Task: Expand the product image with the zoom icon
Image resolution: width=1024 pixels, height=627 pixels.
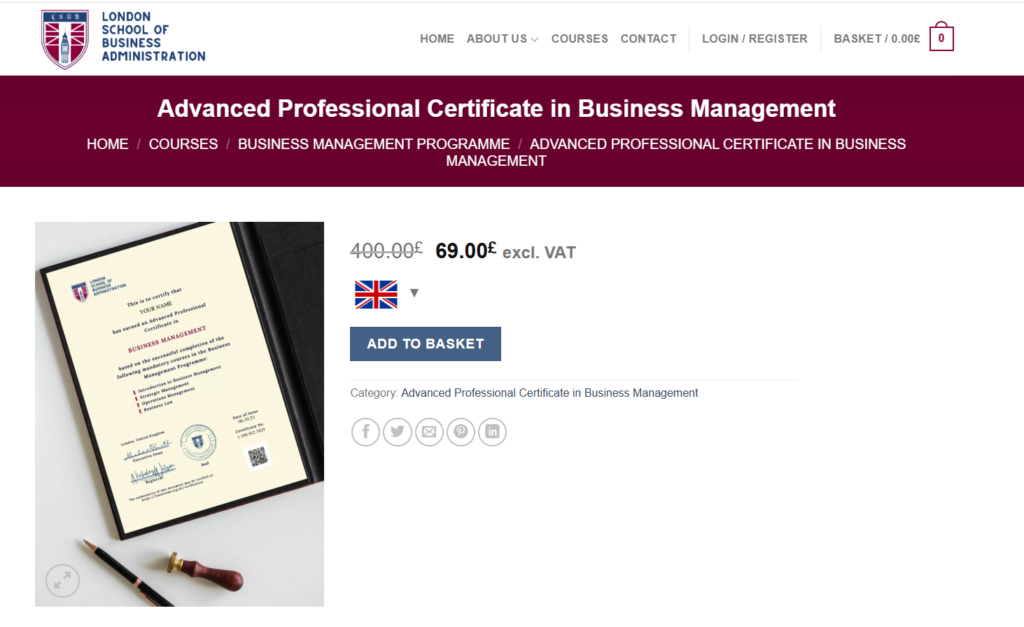Action: pyautogui.click(x=62, y=580)
